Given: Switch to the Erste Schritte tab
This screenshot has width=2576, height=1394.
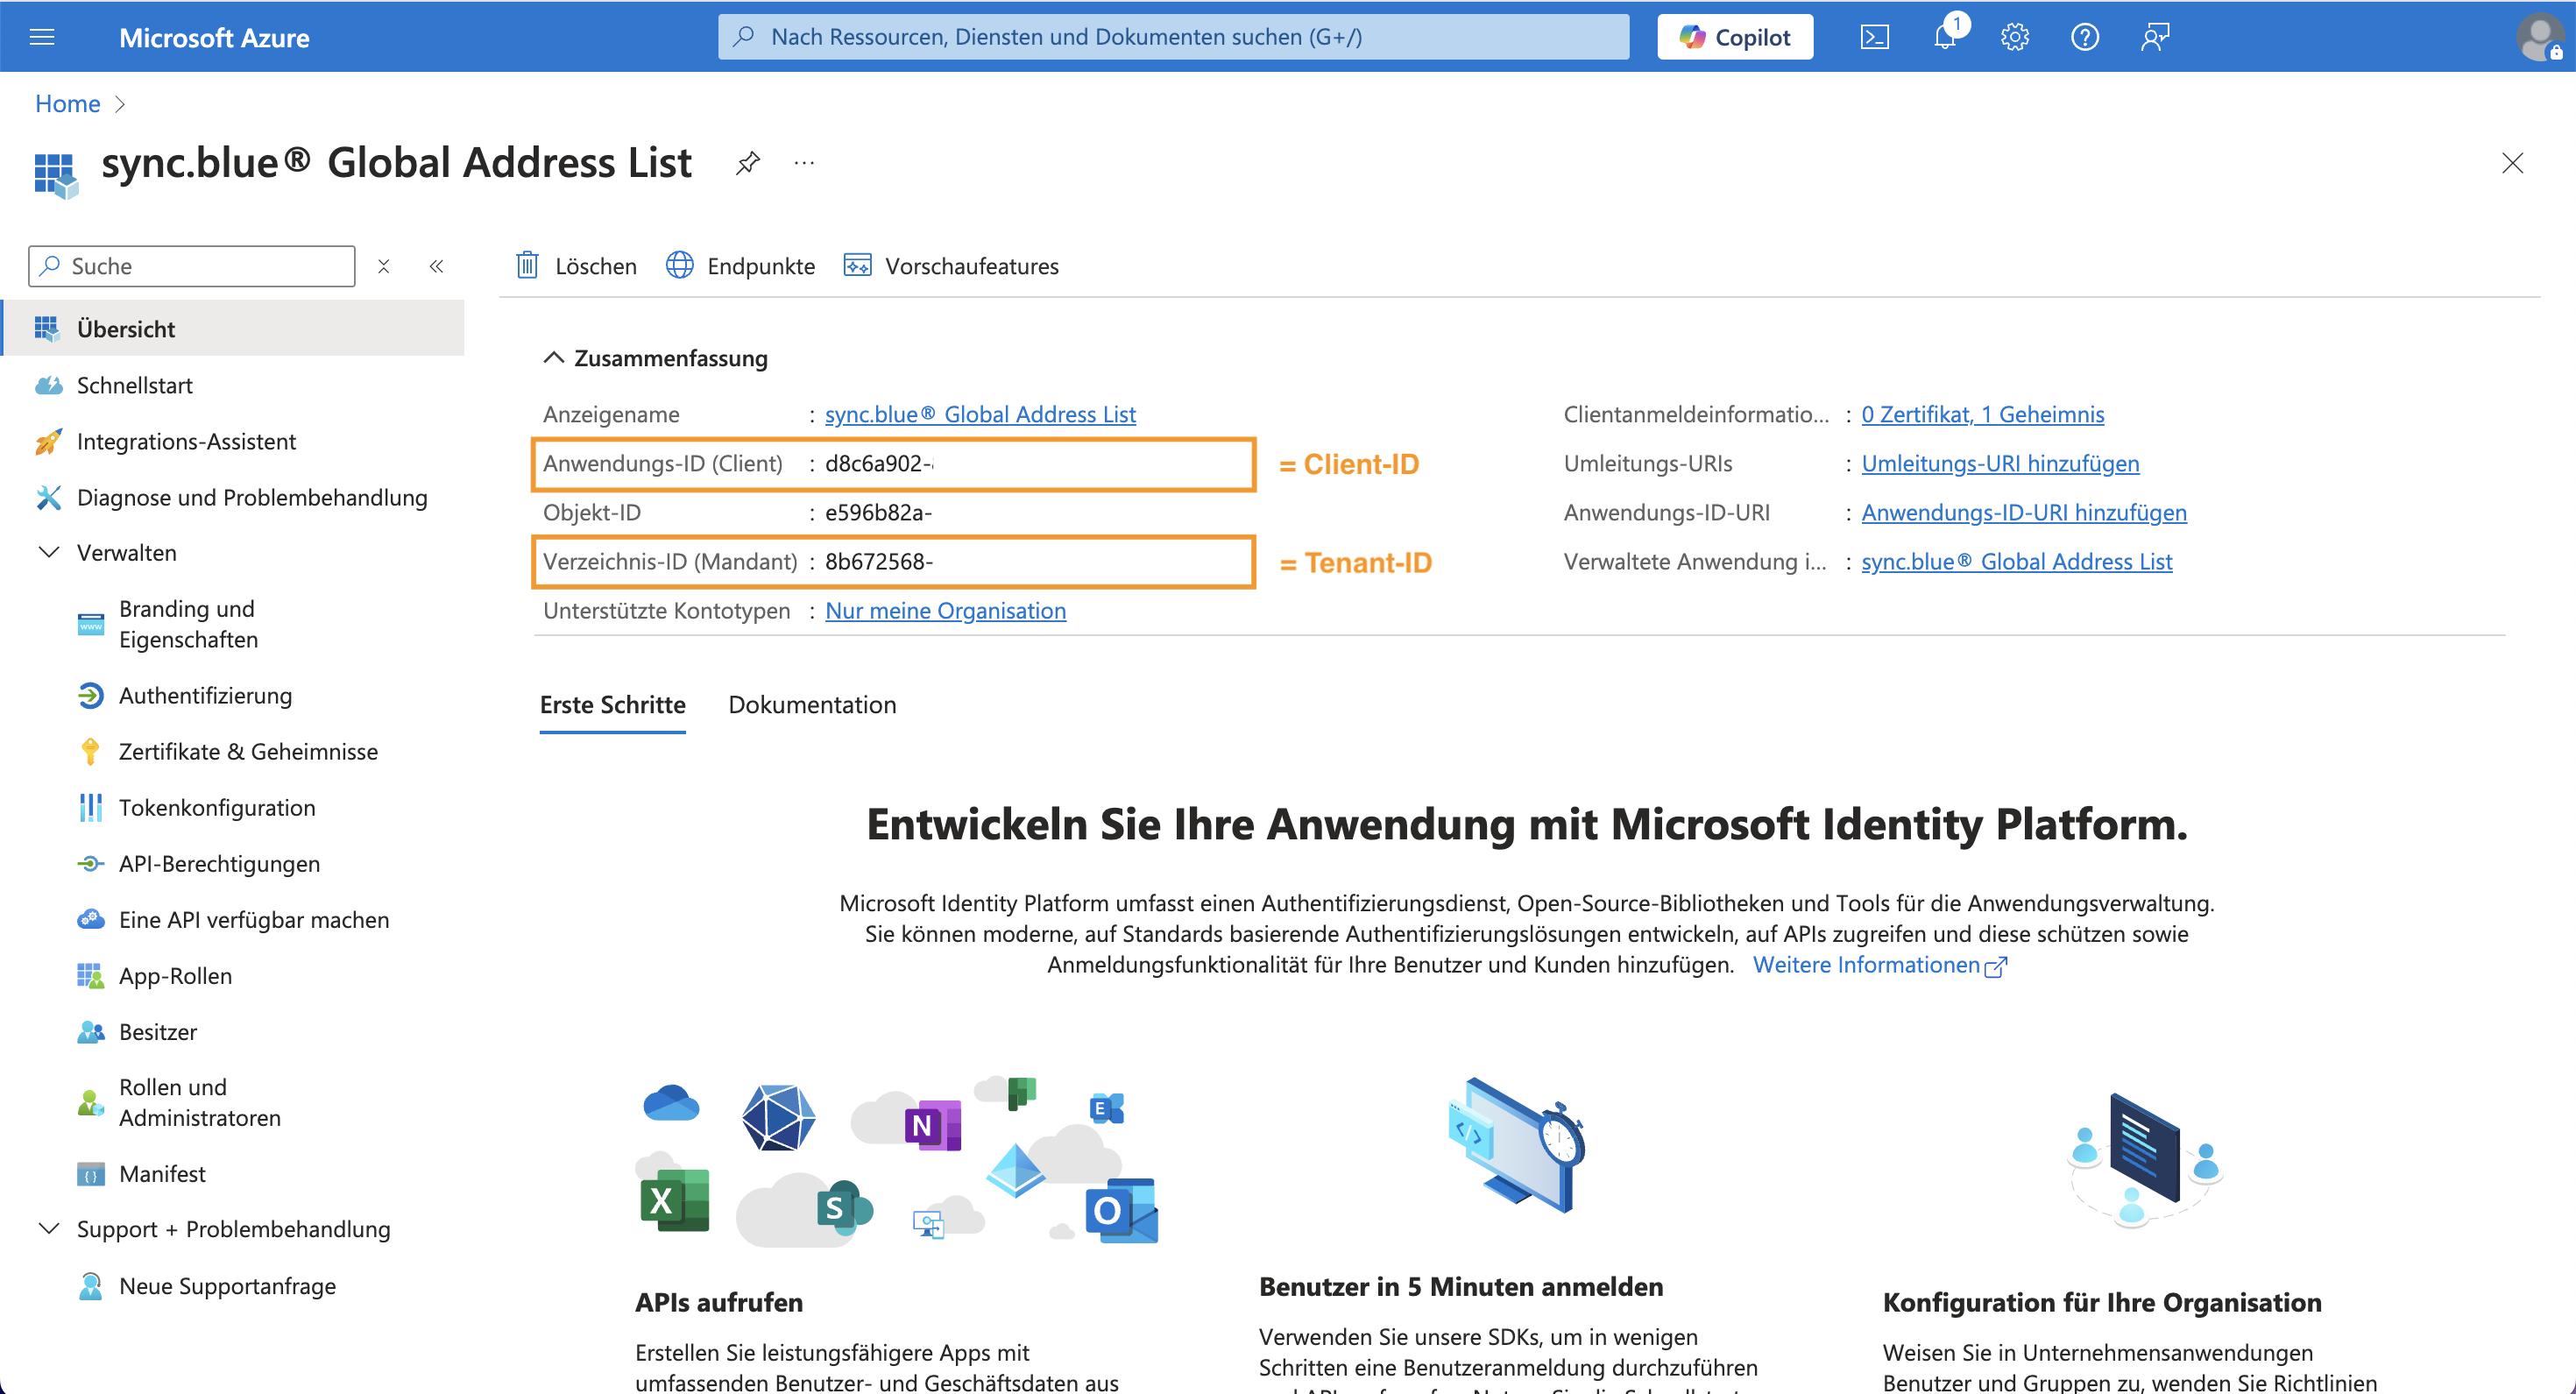Looking at the screenshot, I should (x=612, y=704).
